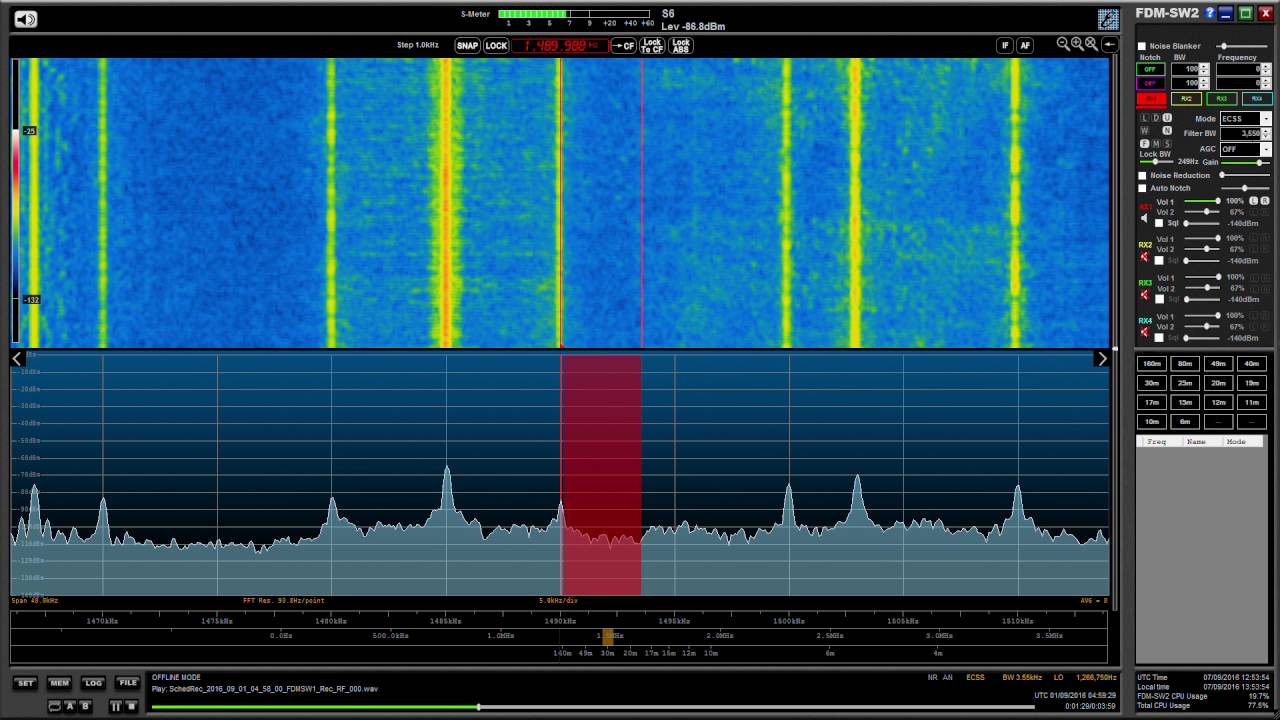Open the FILE button

click(x=128, y=683)
